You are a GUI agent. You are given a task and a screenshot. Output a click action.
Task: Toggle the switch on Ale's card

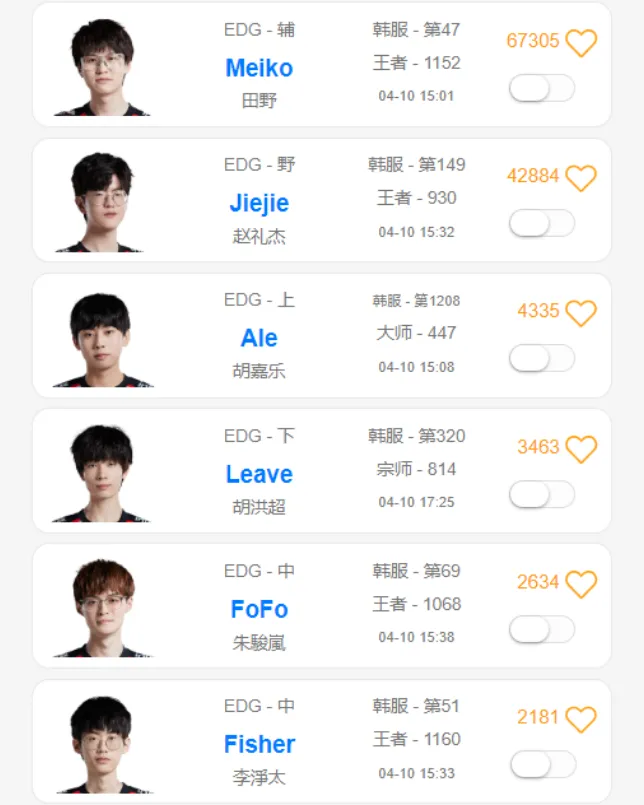541,358
